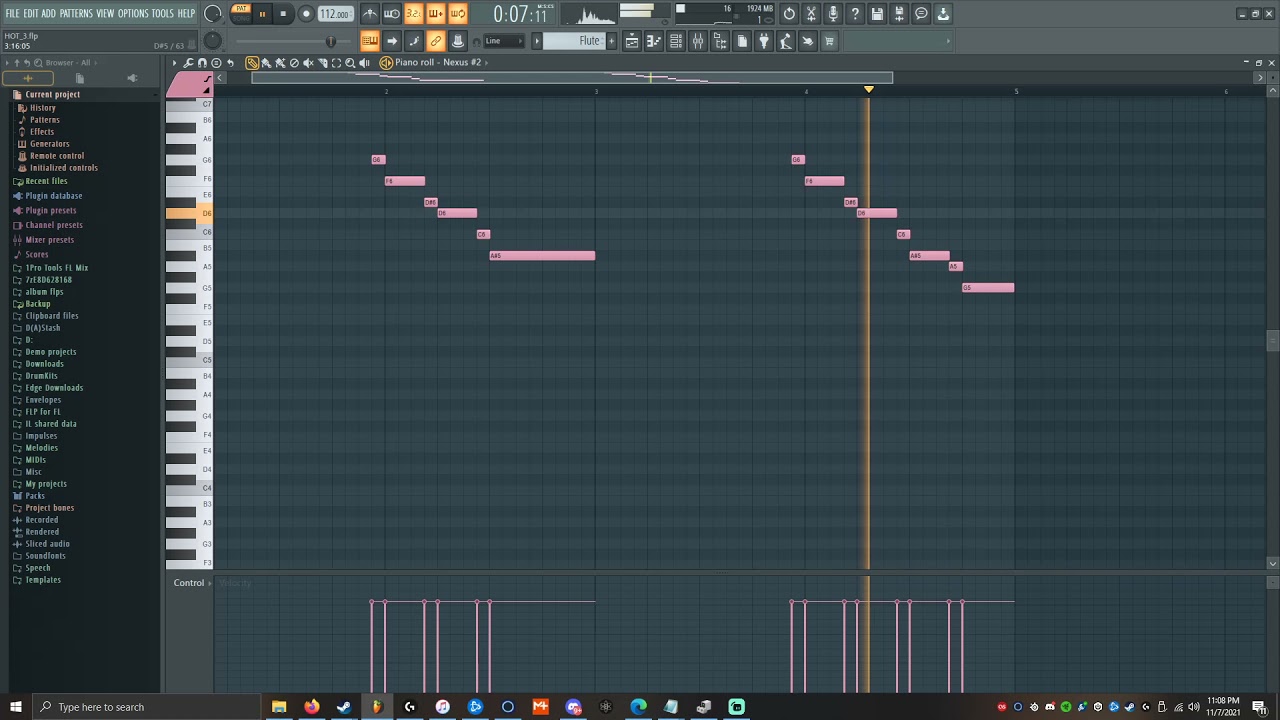Expand the Nexus #2 target channel arrow
The image size is (1280, 720).
click(487, 63)
